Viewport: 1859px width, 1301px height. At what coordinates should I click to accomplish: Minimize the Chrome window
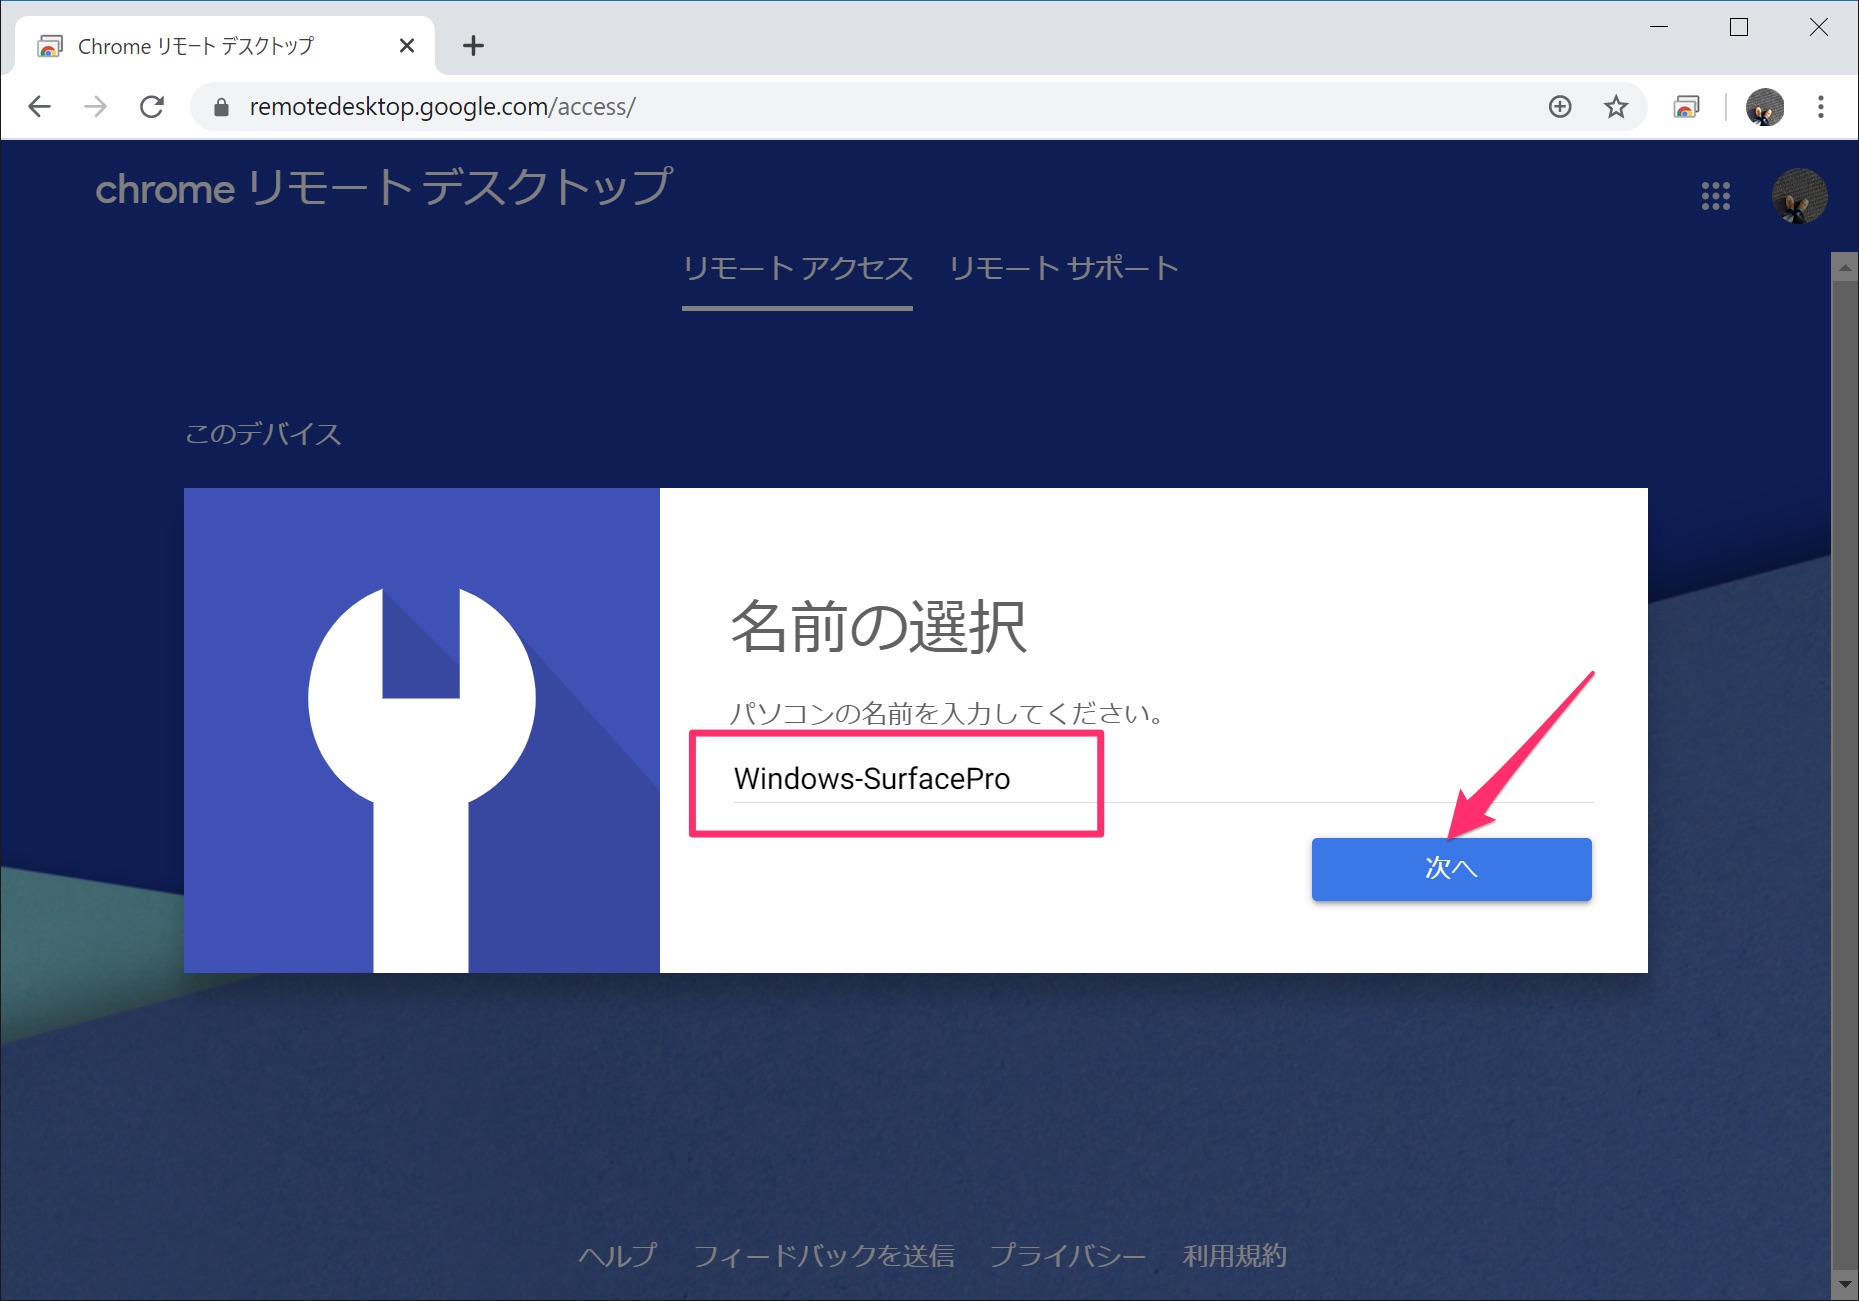pyautogui.click(x=1659, y=27)
